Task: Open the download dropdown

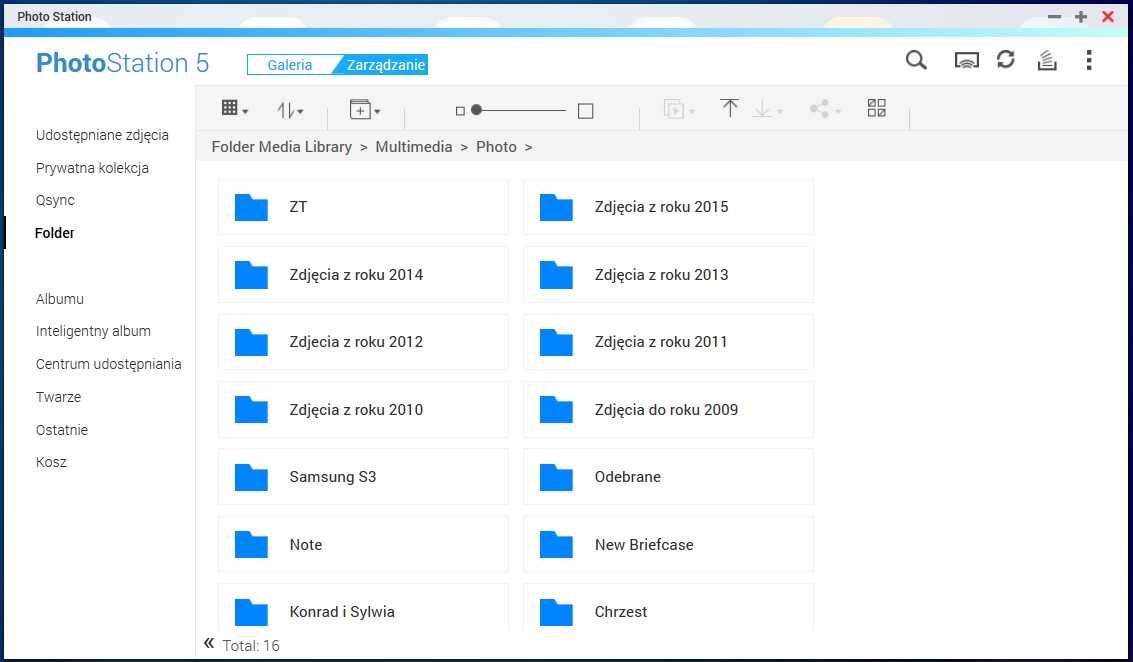Action: click(x=767, y=109)
